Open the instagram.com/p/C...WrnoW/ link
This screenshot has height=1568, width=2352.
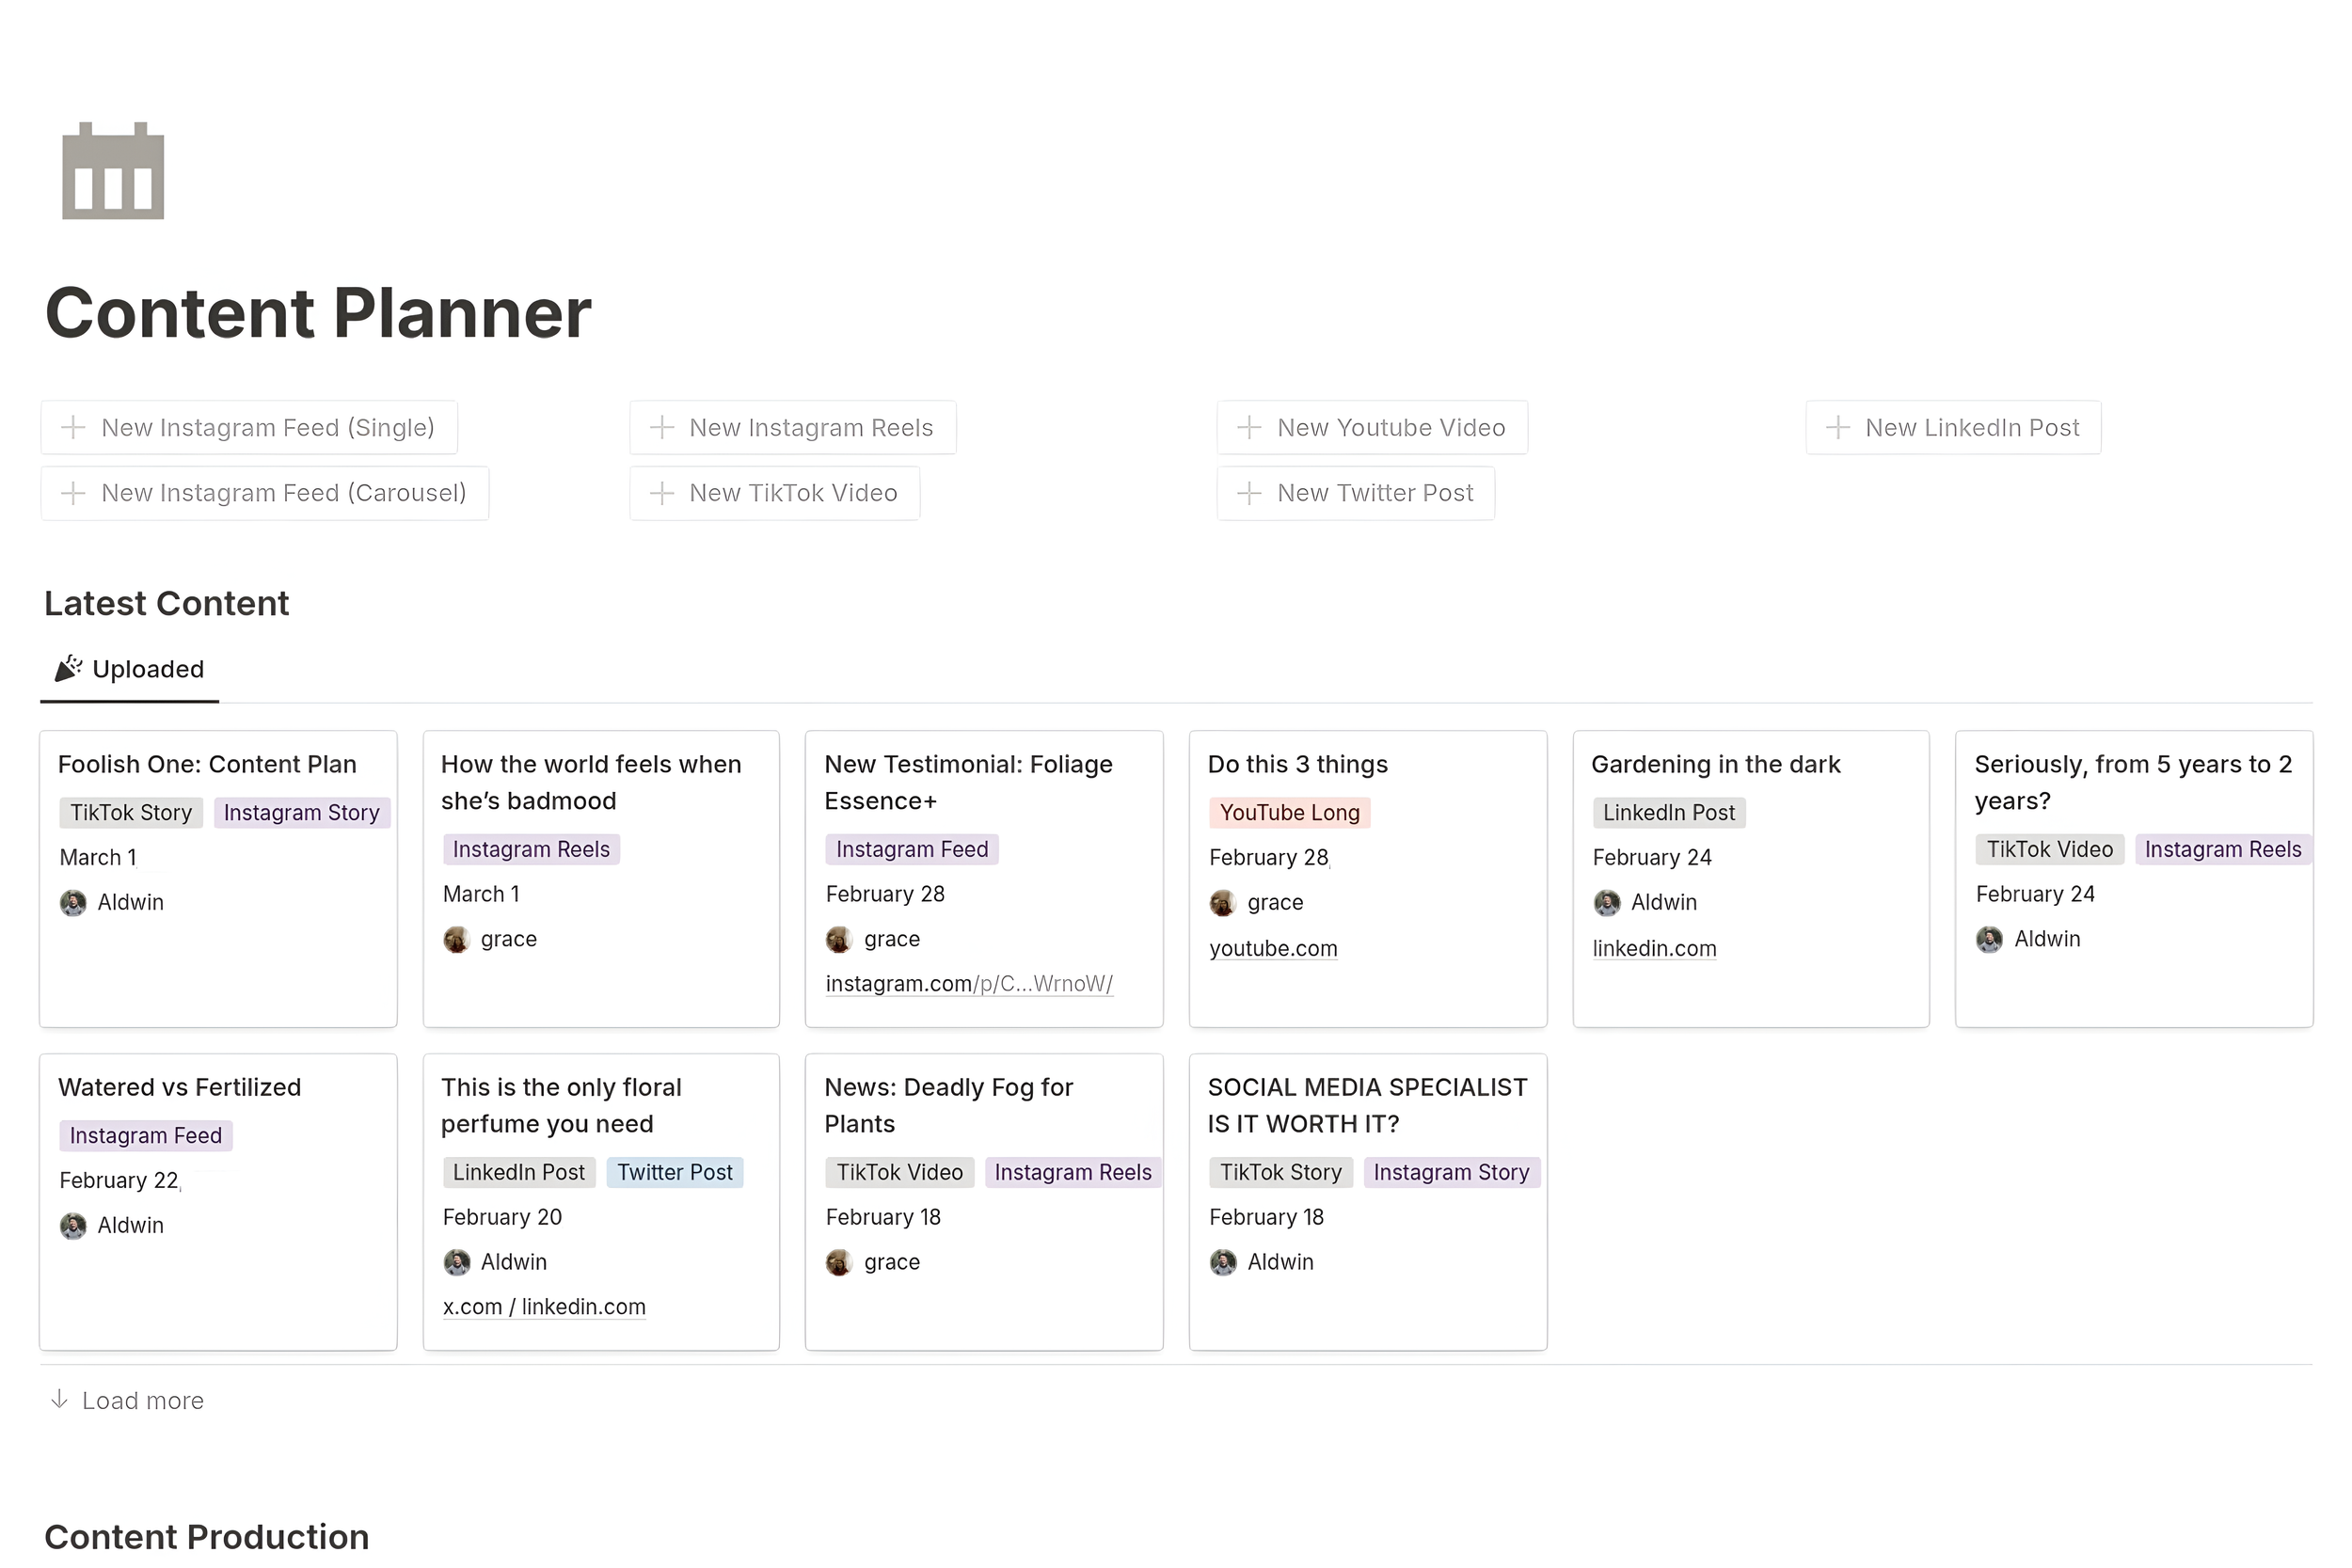tap(968, 984)
